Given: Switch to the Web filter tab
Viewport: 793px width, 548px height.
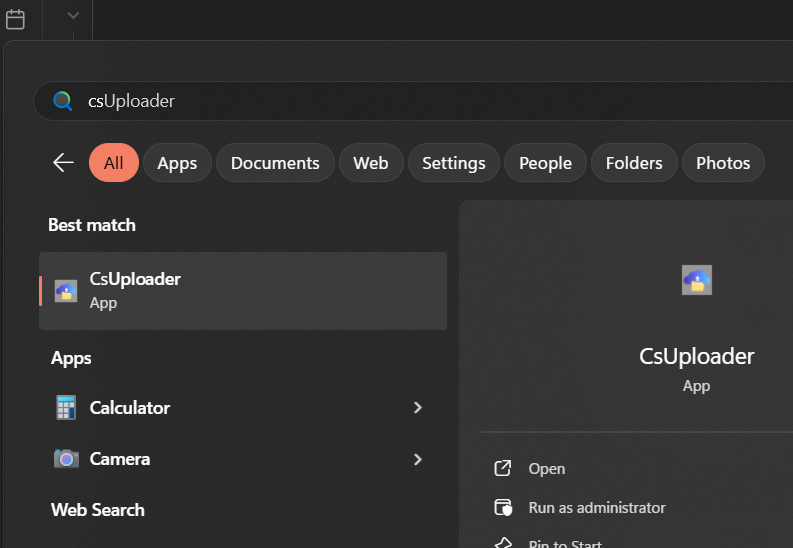Looking at the screenshot, I should click(371, 163).
